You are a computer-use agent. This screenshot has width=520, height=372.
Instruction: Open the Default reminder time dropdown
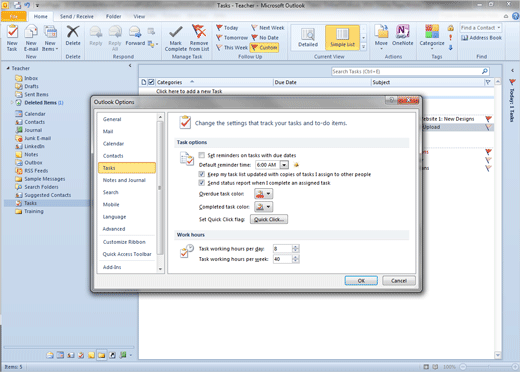point(284,165)
